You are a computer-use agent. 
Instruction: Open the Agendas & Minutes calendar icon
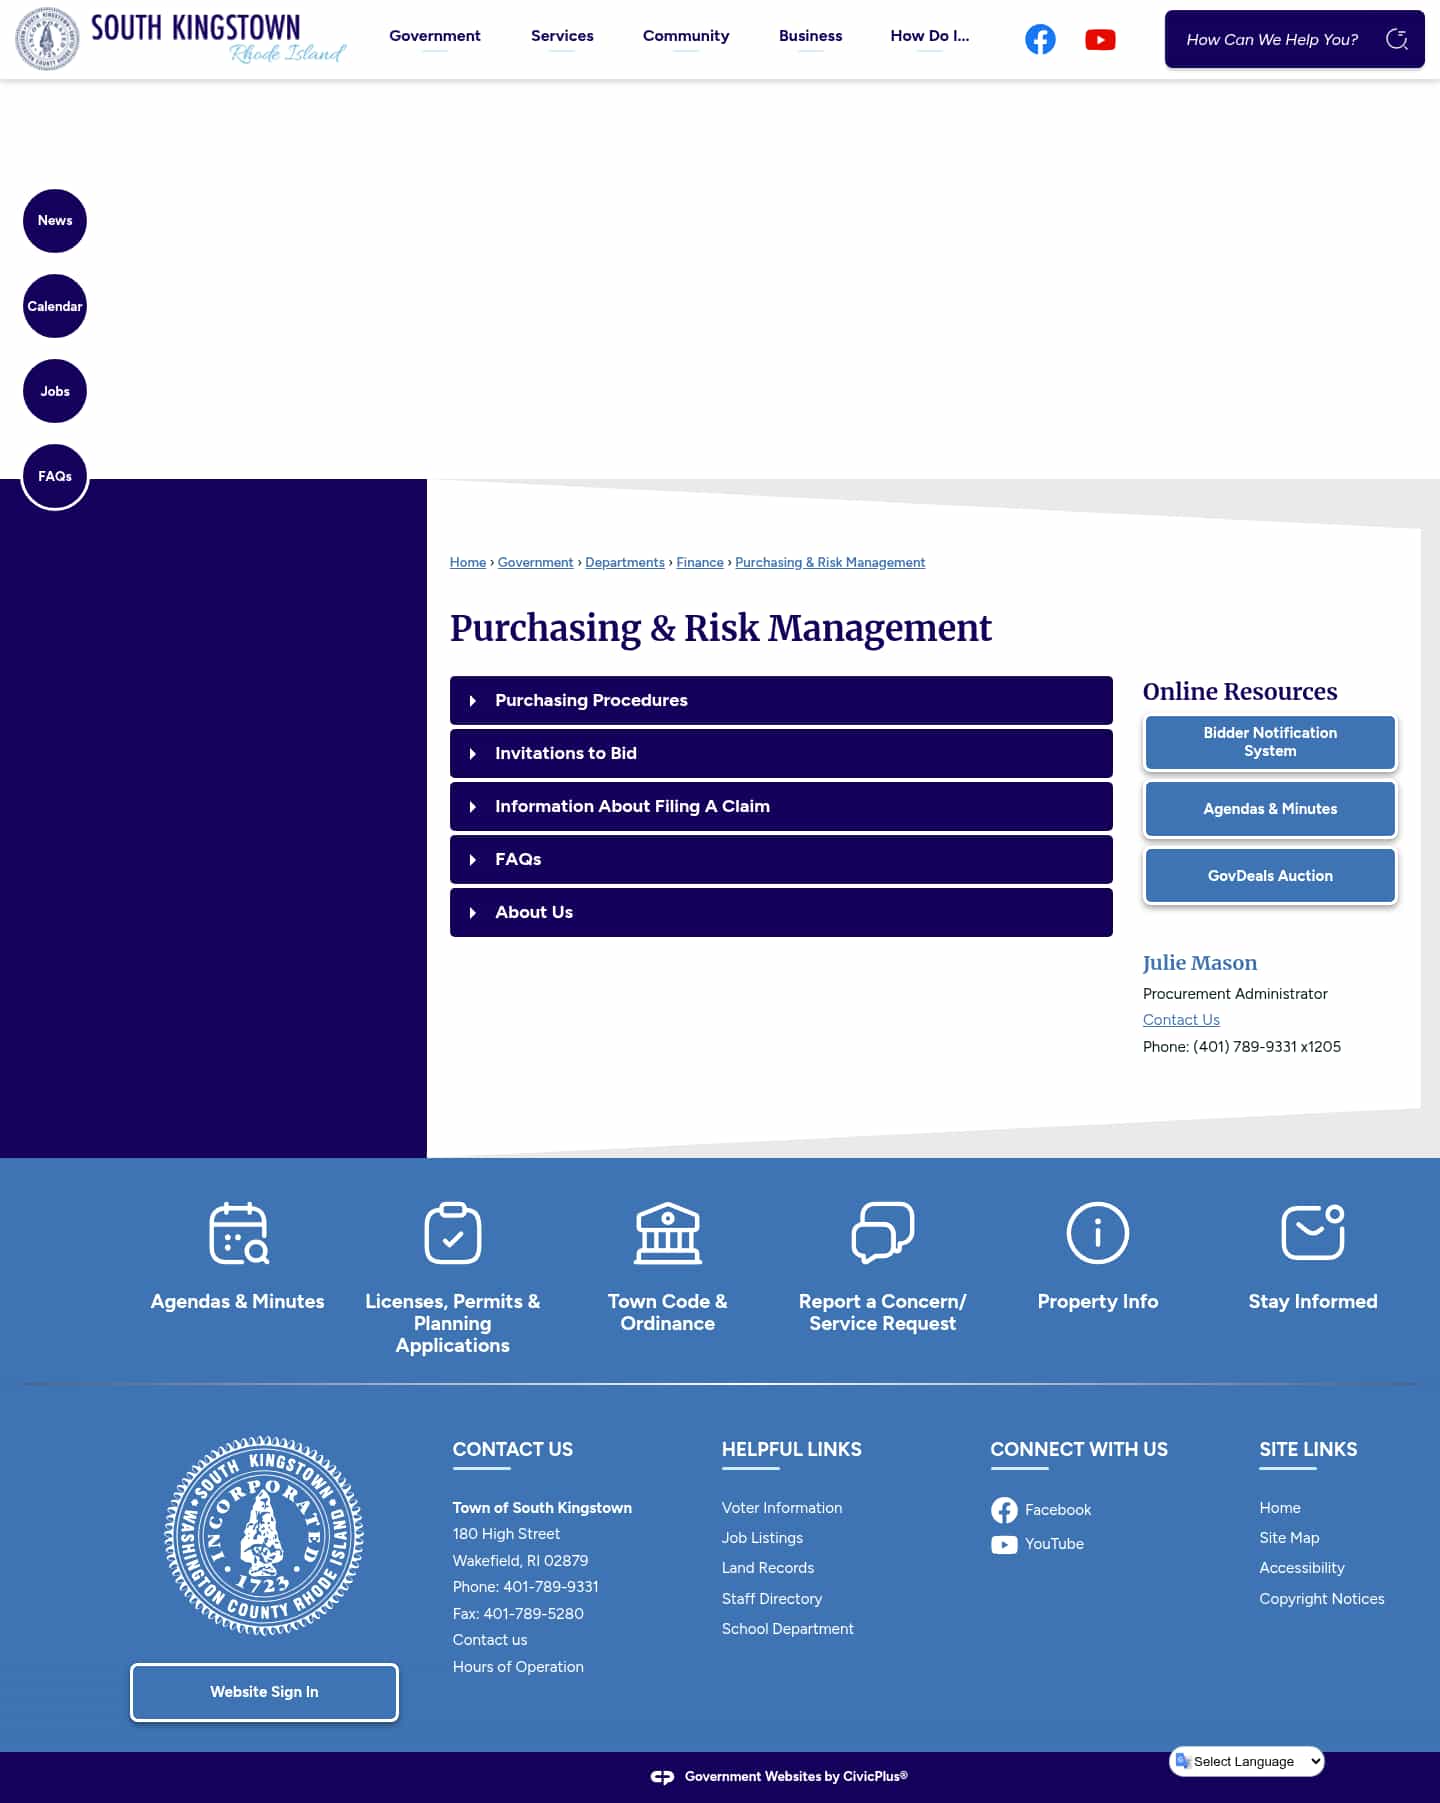(x=238, y=1233)
